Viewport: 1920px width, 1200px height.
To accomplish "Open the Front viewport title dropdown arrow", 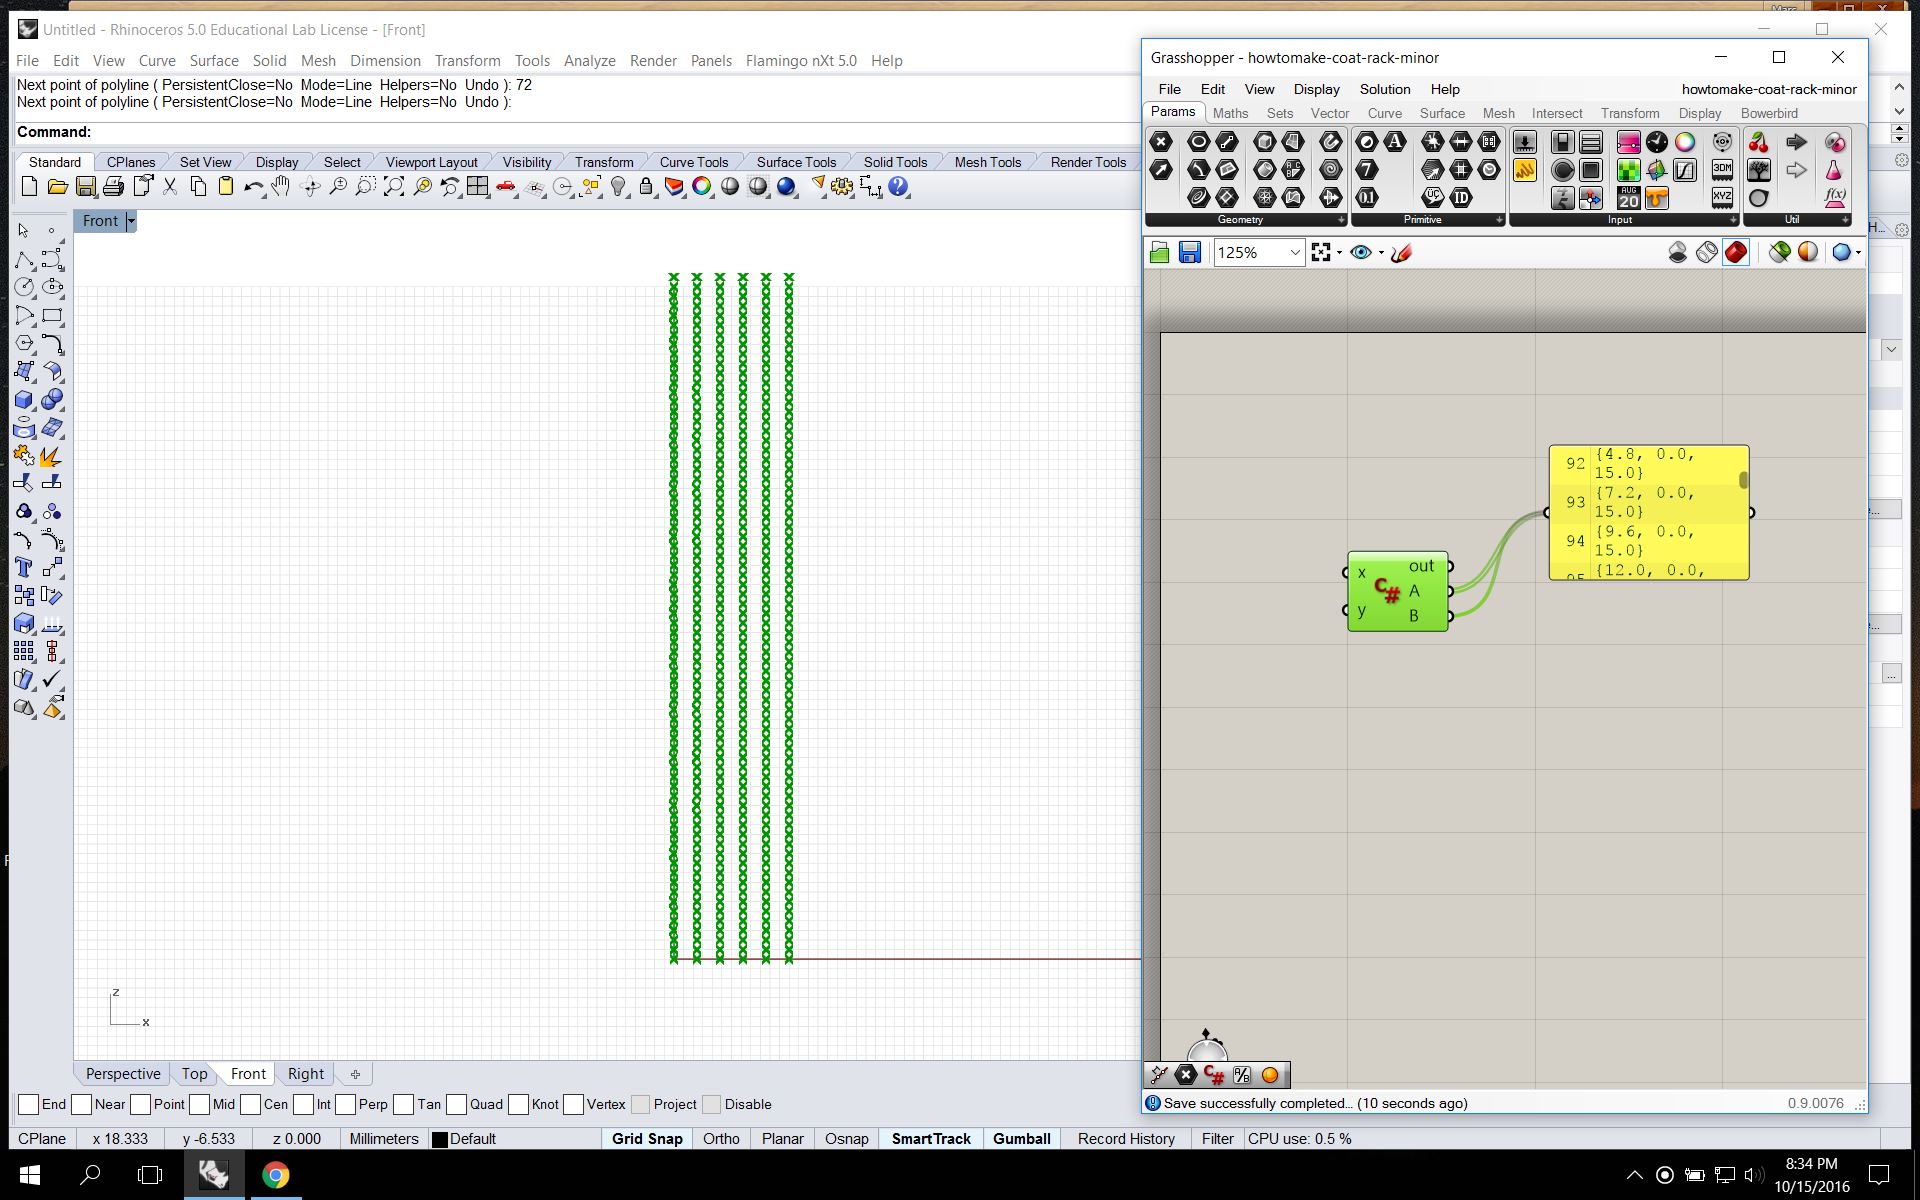I will click(x=131, y=221).
